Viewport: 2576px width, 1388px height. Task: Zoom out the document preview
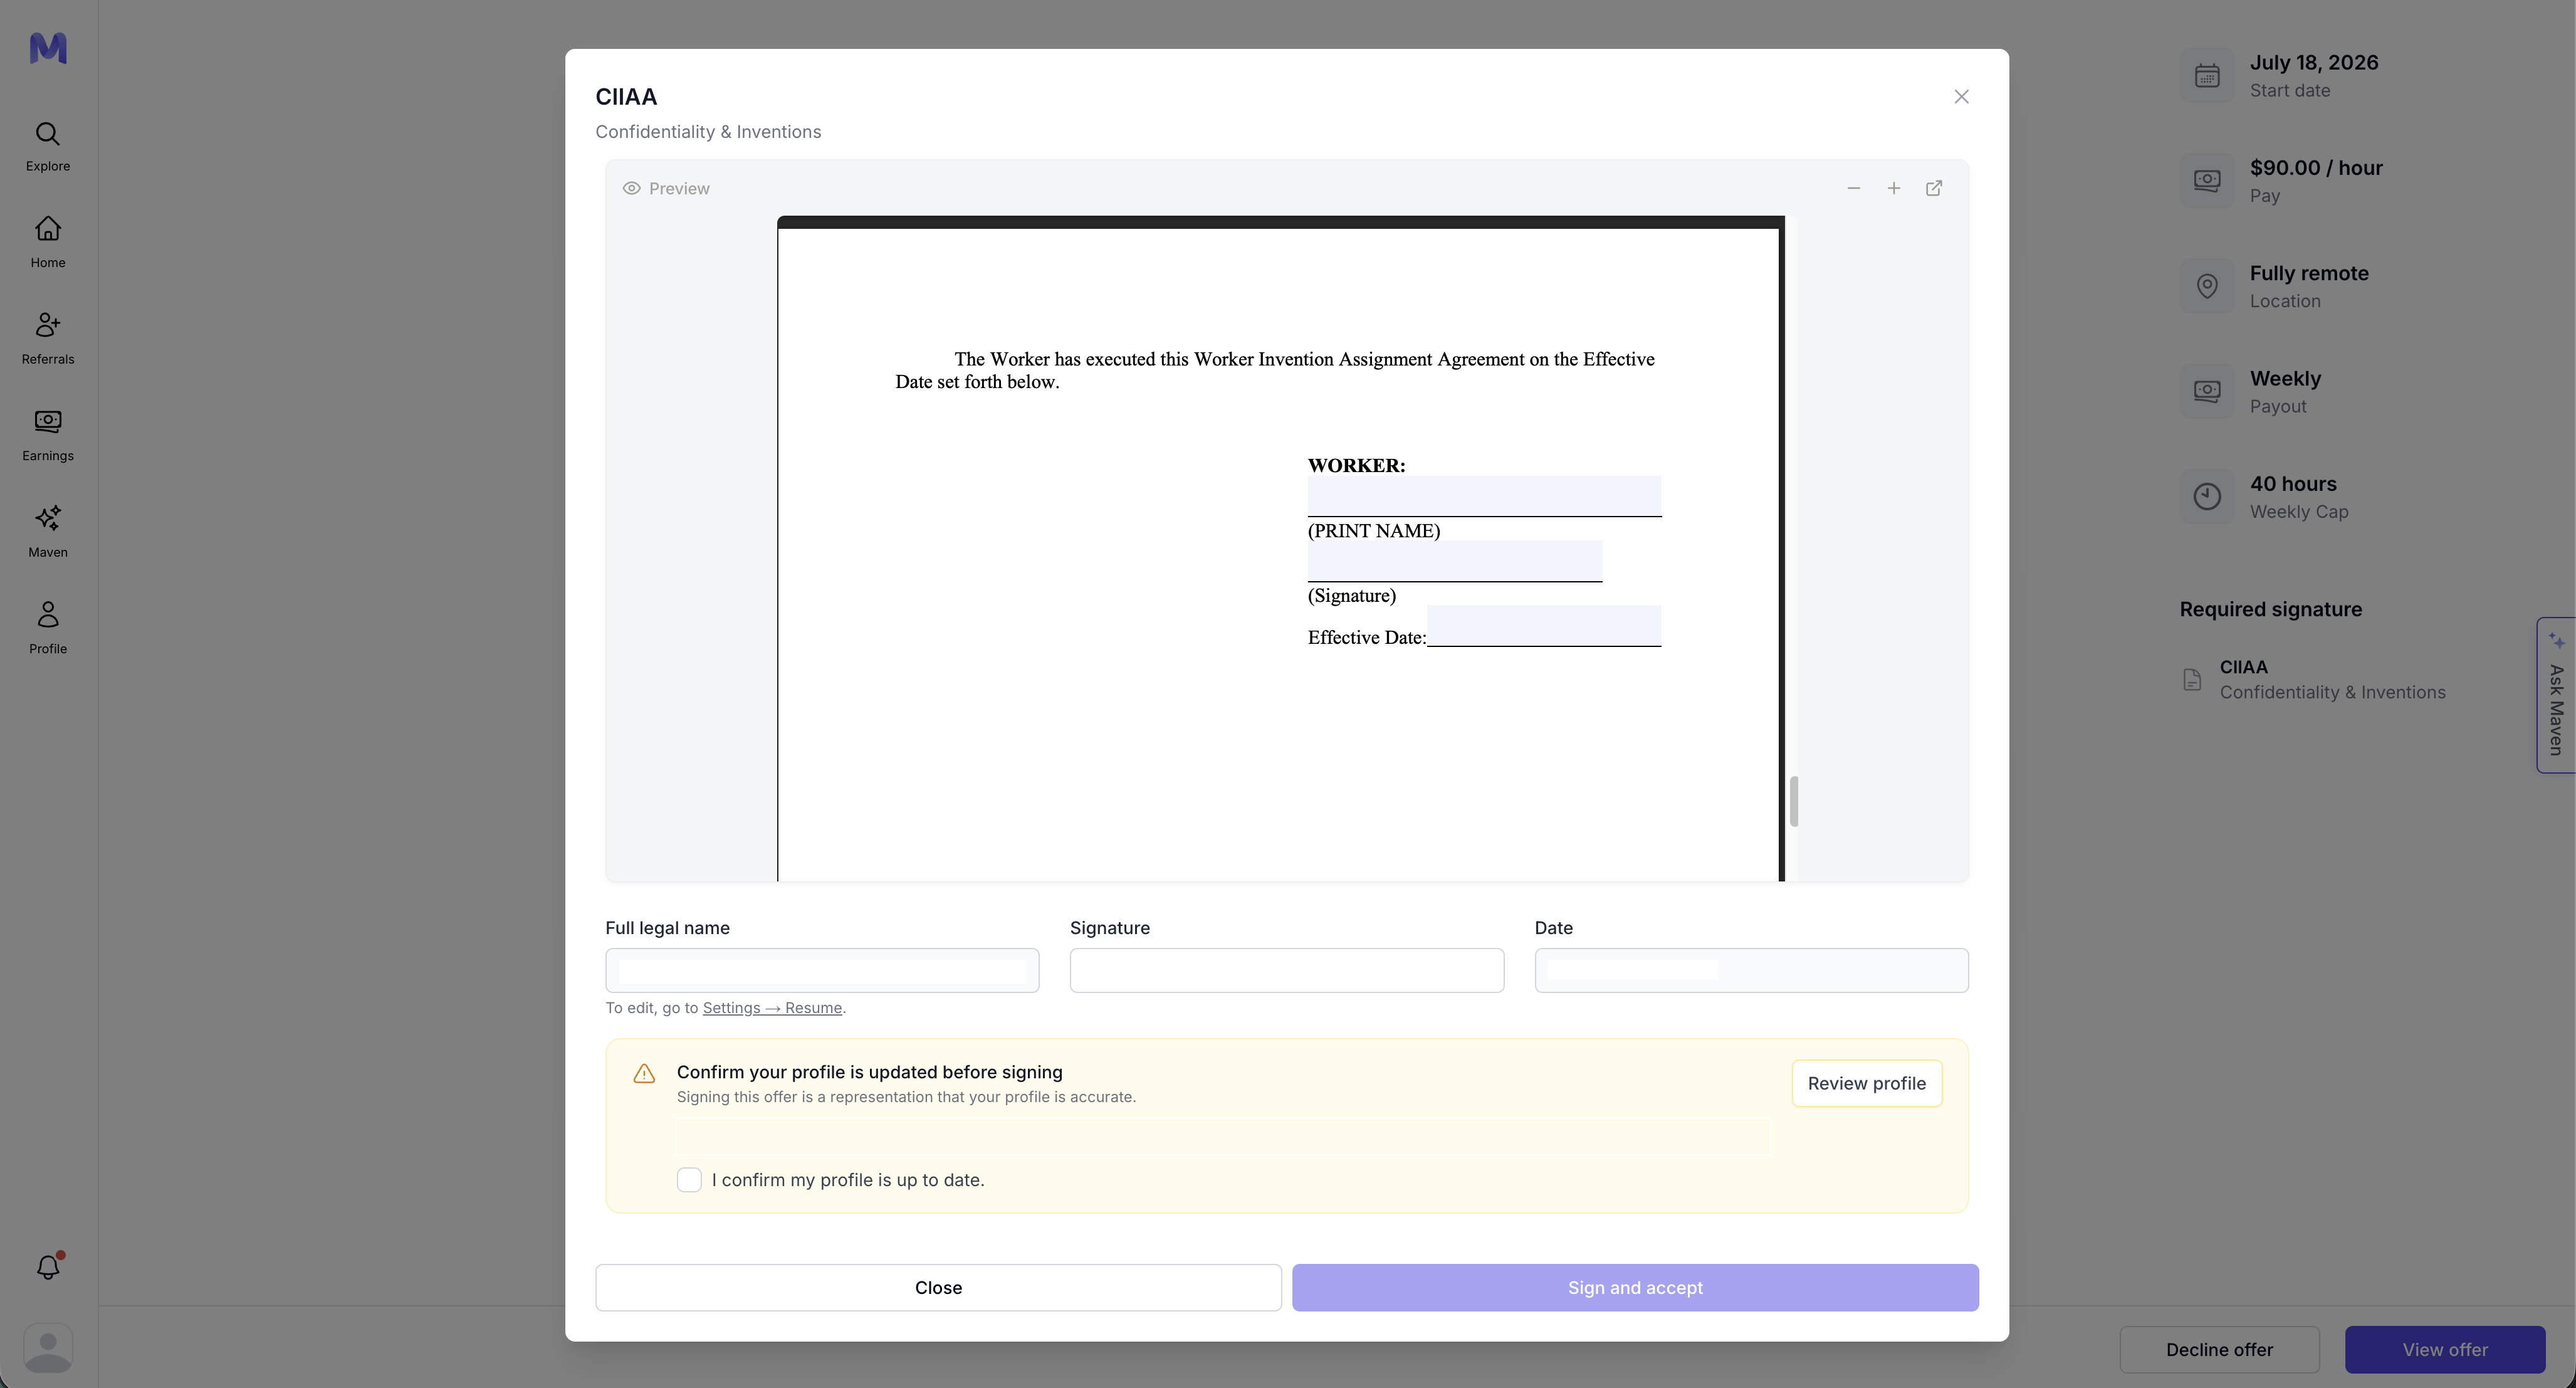1853,188
